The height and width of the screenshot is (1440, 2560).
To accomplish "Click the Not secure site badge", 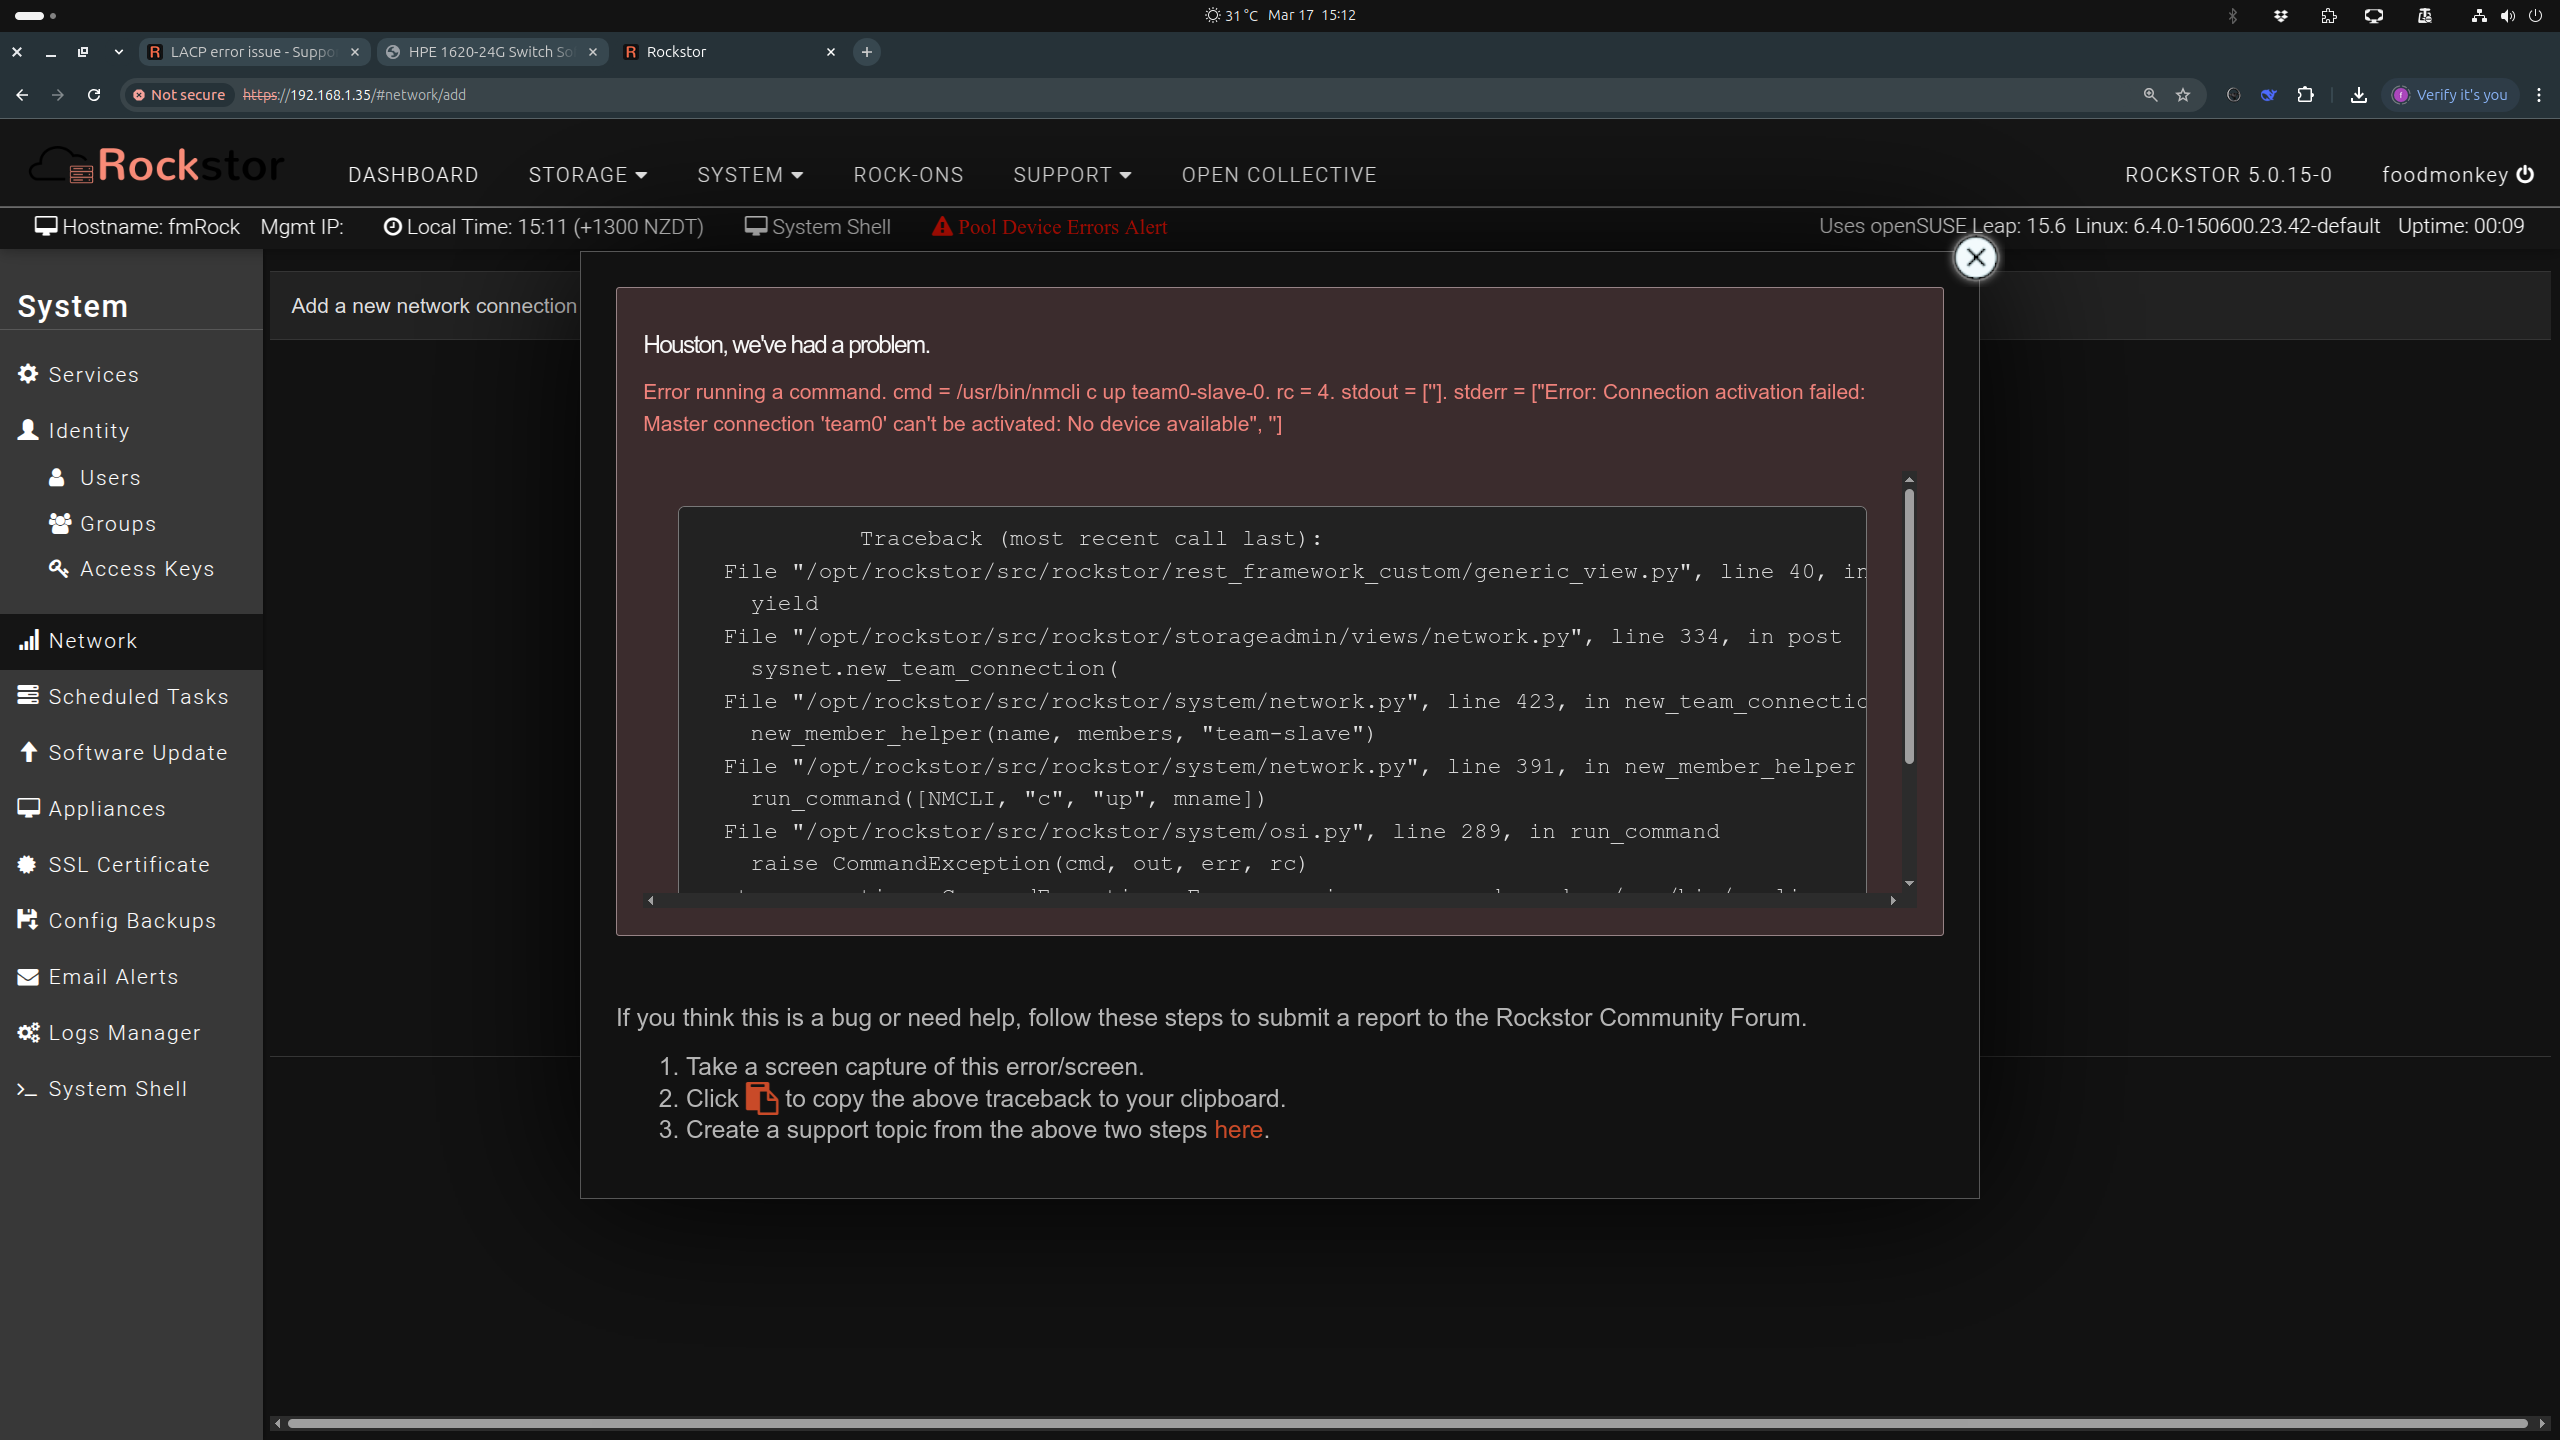I will tap(179, 95).
